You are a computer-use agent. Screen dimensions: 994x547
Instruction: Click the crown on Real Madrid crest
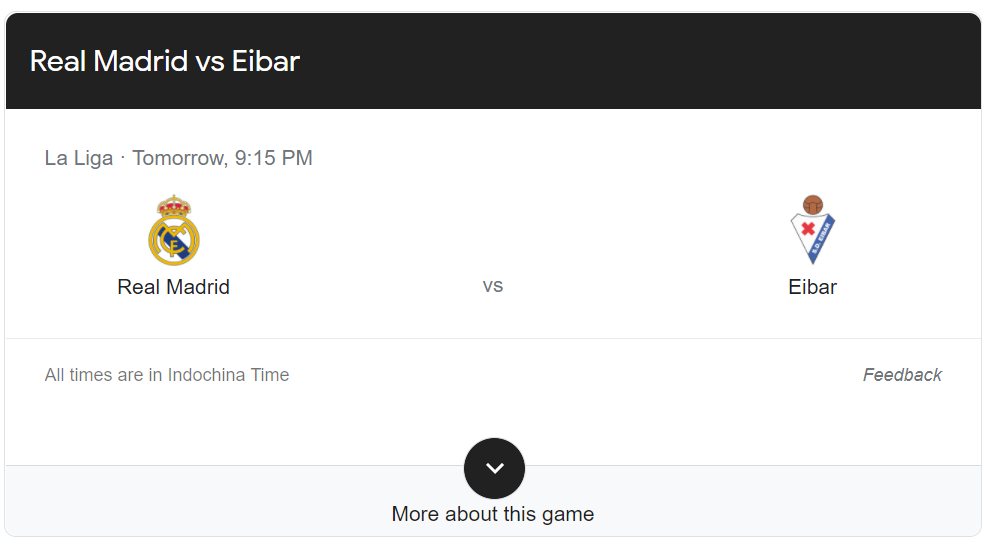[x=174, y=207]
